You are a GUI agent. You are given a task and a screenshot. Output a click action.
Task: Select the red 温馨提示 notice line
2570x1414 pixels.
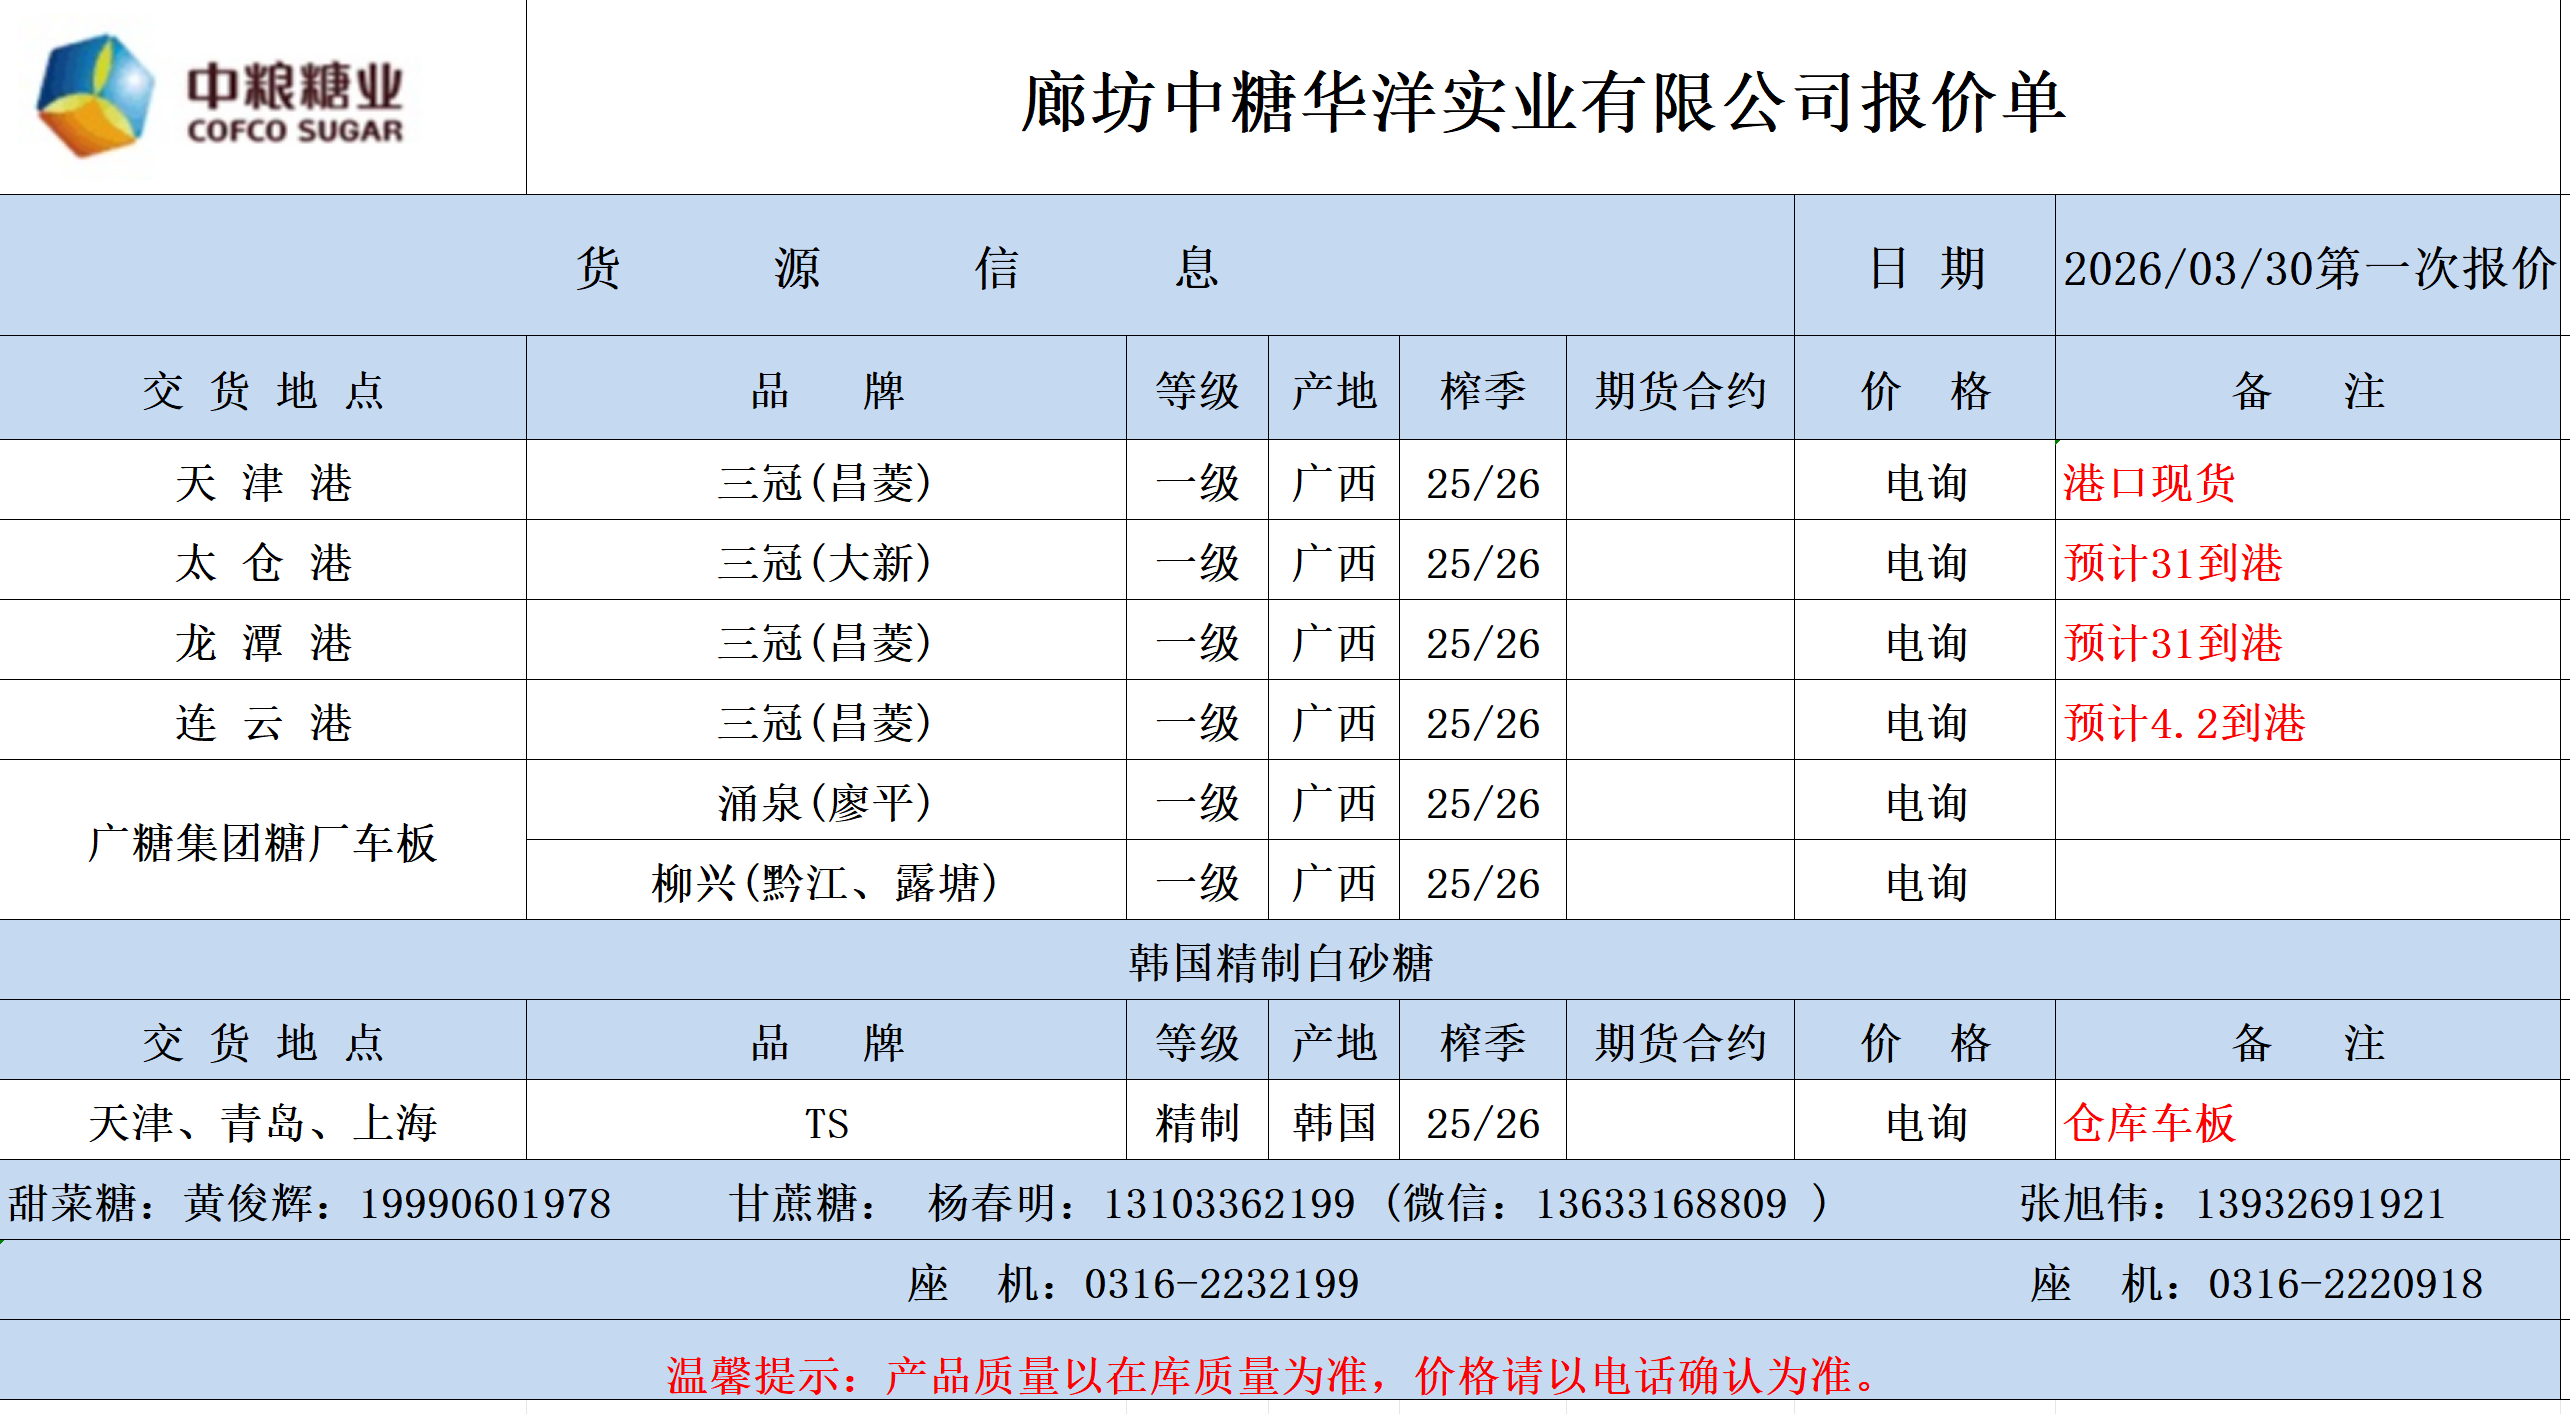tap(1272, 1375)
